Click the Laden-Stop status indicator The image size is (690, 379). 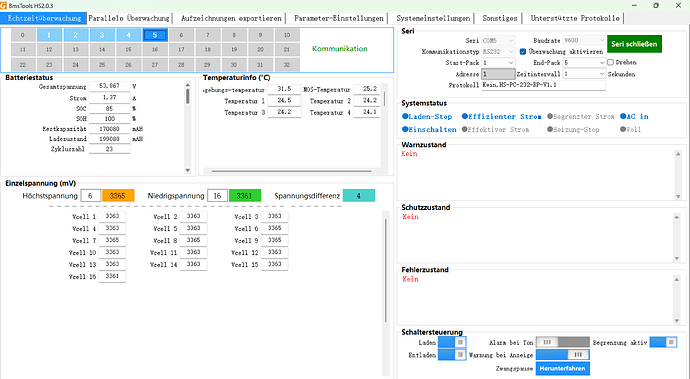point(427,117)
